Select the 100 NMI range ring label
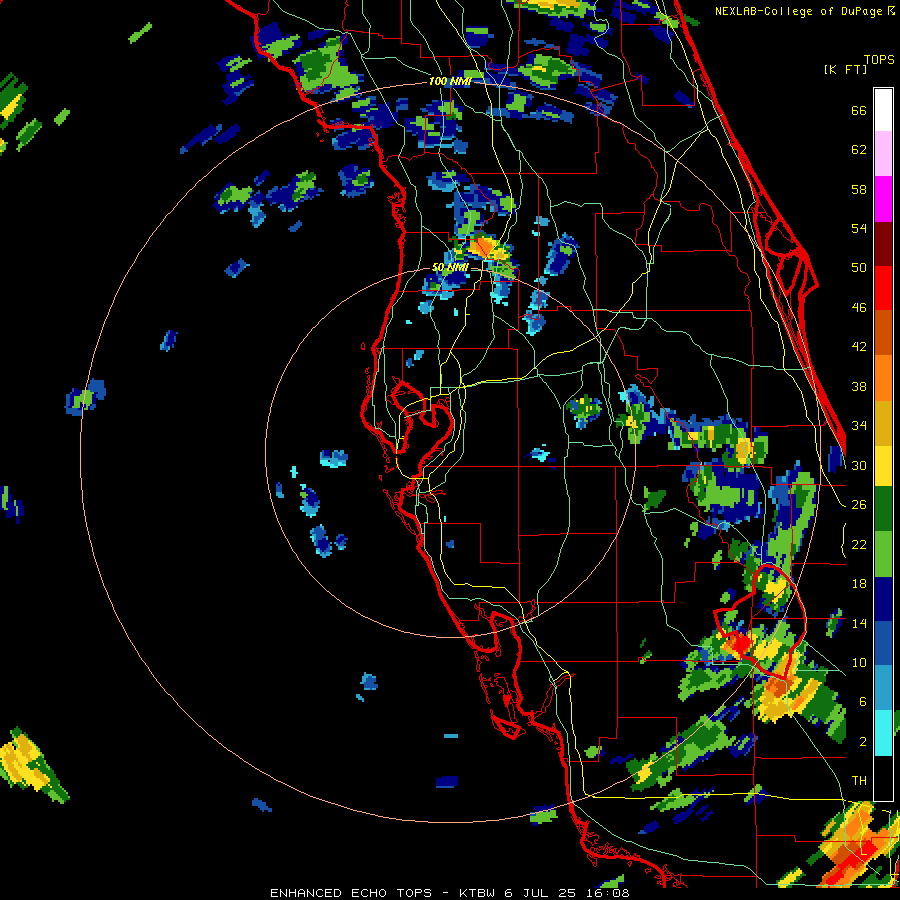Viewport: 900px width, 900px height. [x=450, y=82]
